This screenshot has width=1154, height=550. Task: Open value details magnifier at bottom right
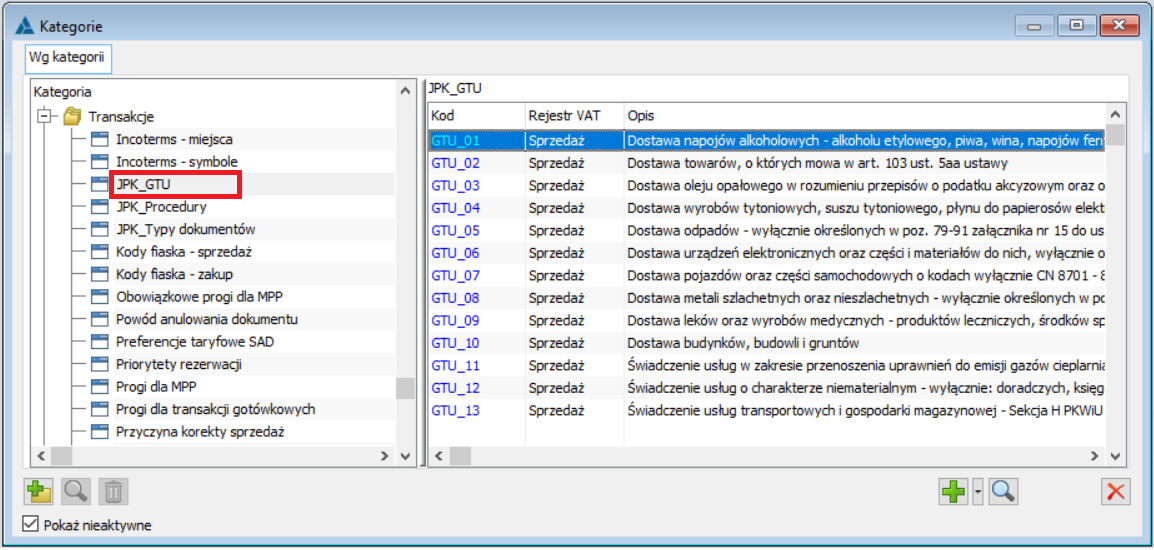click(1003, 490)
